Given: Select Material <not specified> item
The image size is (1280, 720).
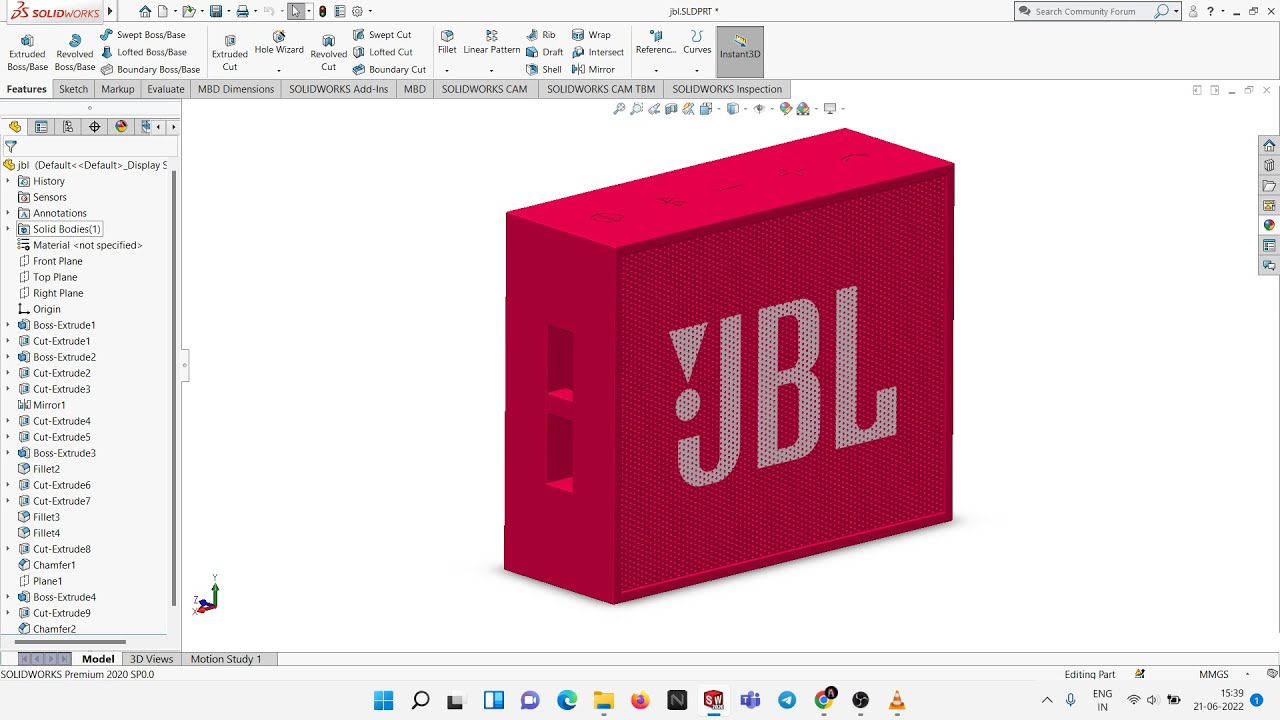Looking at the screenshot, I should tap(80, 245).
